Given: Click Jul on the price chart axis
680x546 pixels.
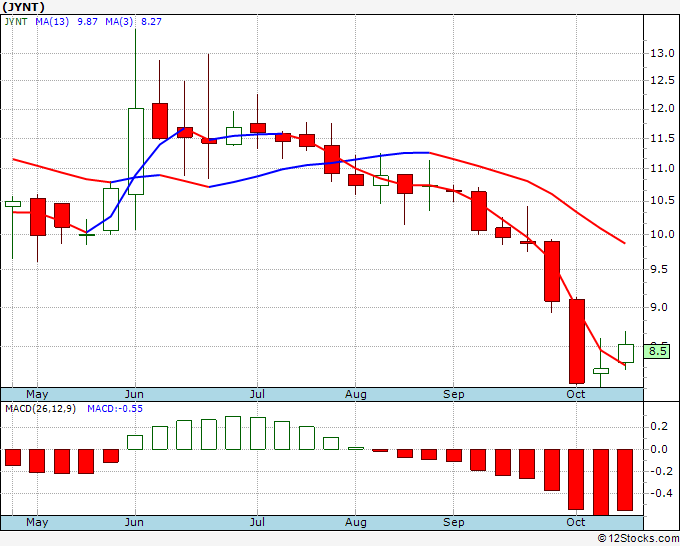Looking at the screenshot, I should pos(257,394).
